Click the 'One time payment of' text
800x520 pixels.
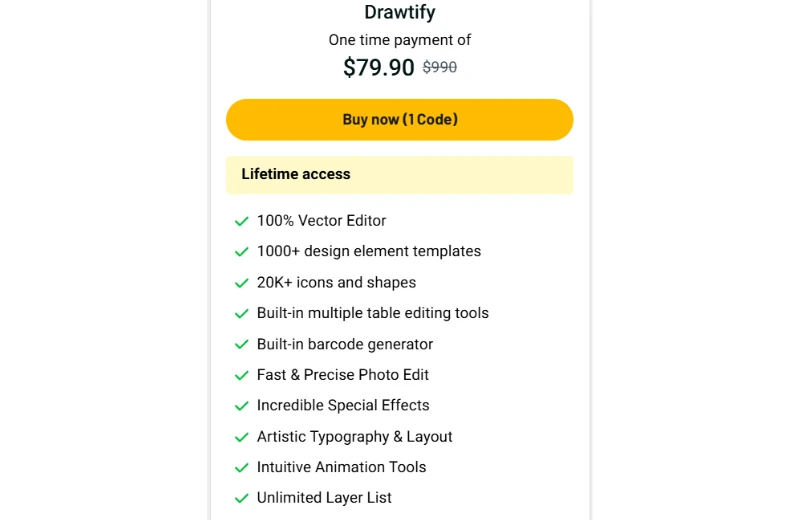tap(399, 40)
